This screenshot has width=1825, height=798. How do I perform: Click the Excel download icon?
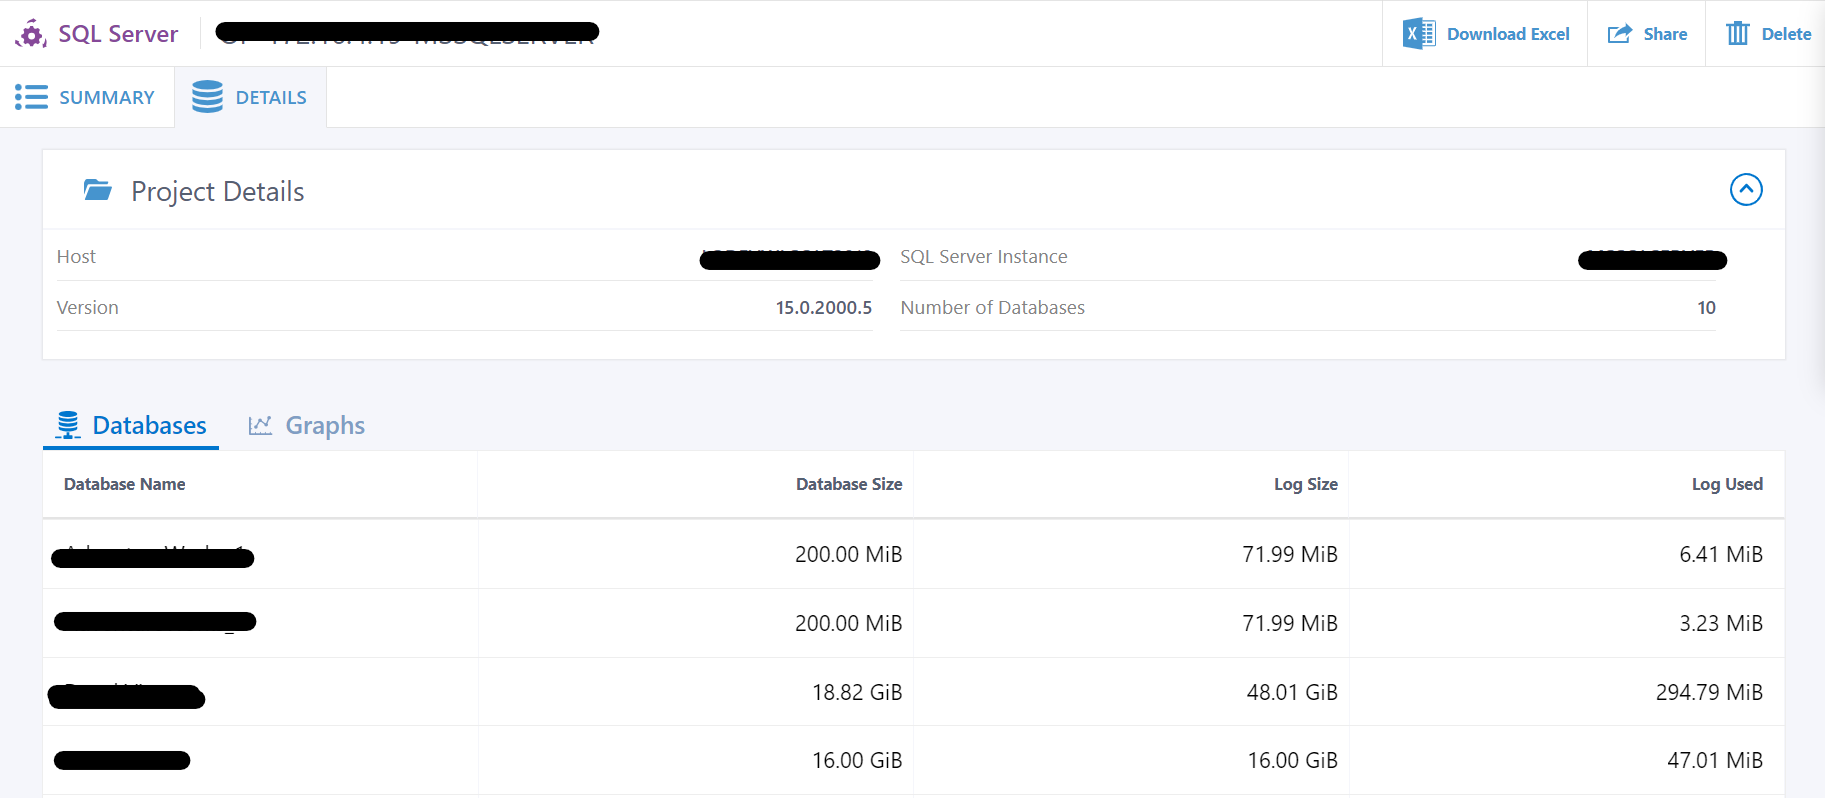coord(1418,34)
